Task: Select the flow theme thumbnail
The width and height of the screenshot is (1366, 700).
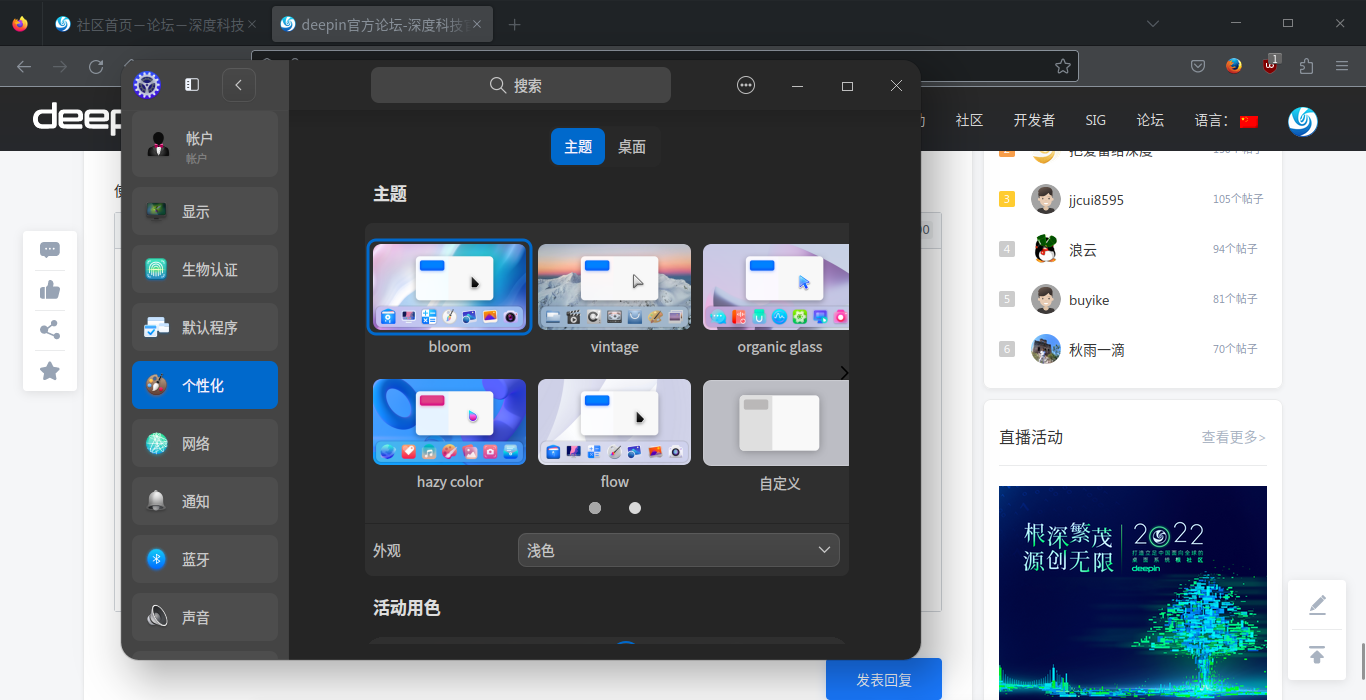Action: [614, 421]
